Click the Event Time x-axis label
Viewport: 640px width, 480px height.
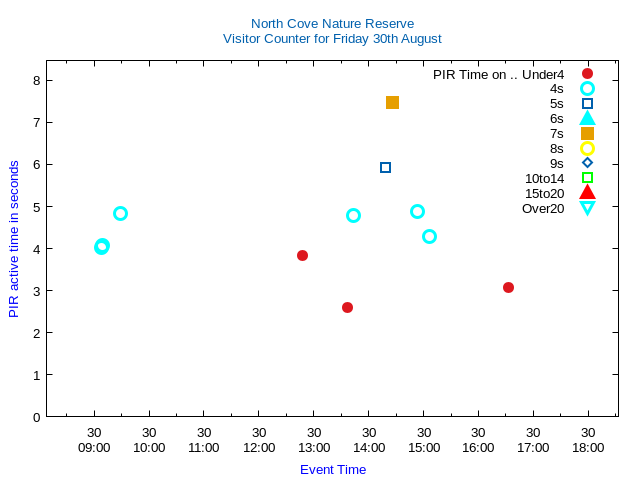(x=333, y=469)
